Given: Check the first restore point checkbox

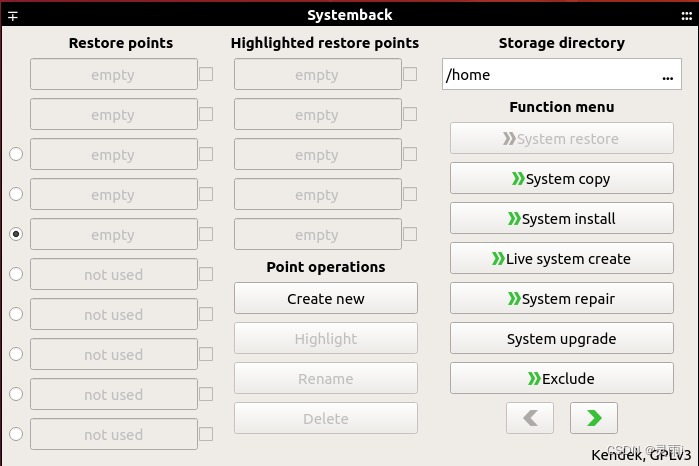Looking at the screenshot, I should point(206,74).
